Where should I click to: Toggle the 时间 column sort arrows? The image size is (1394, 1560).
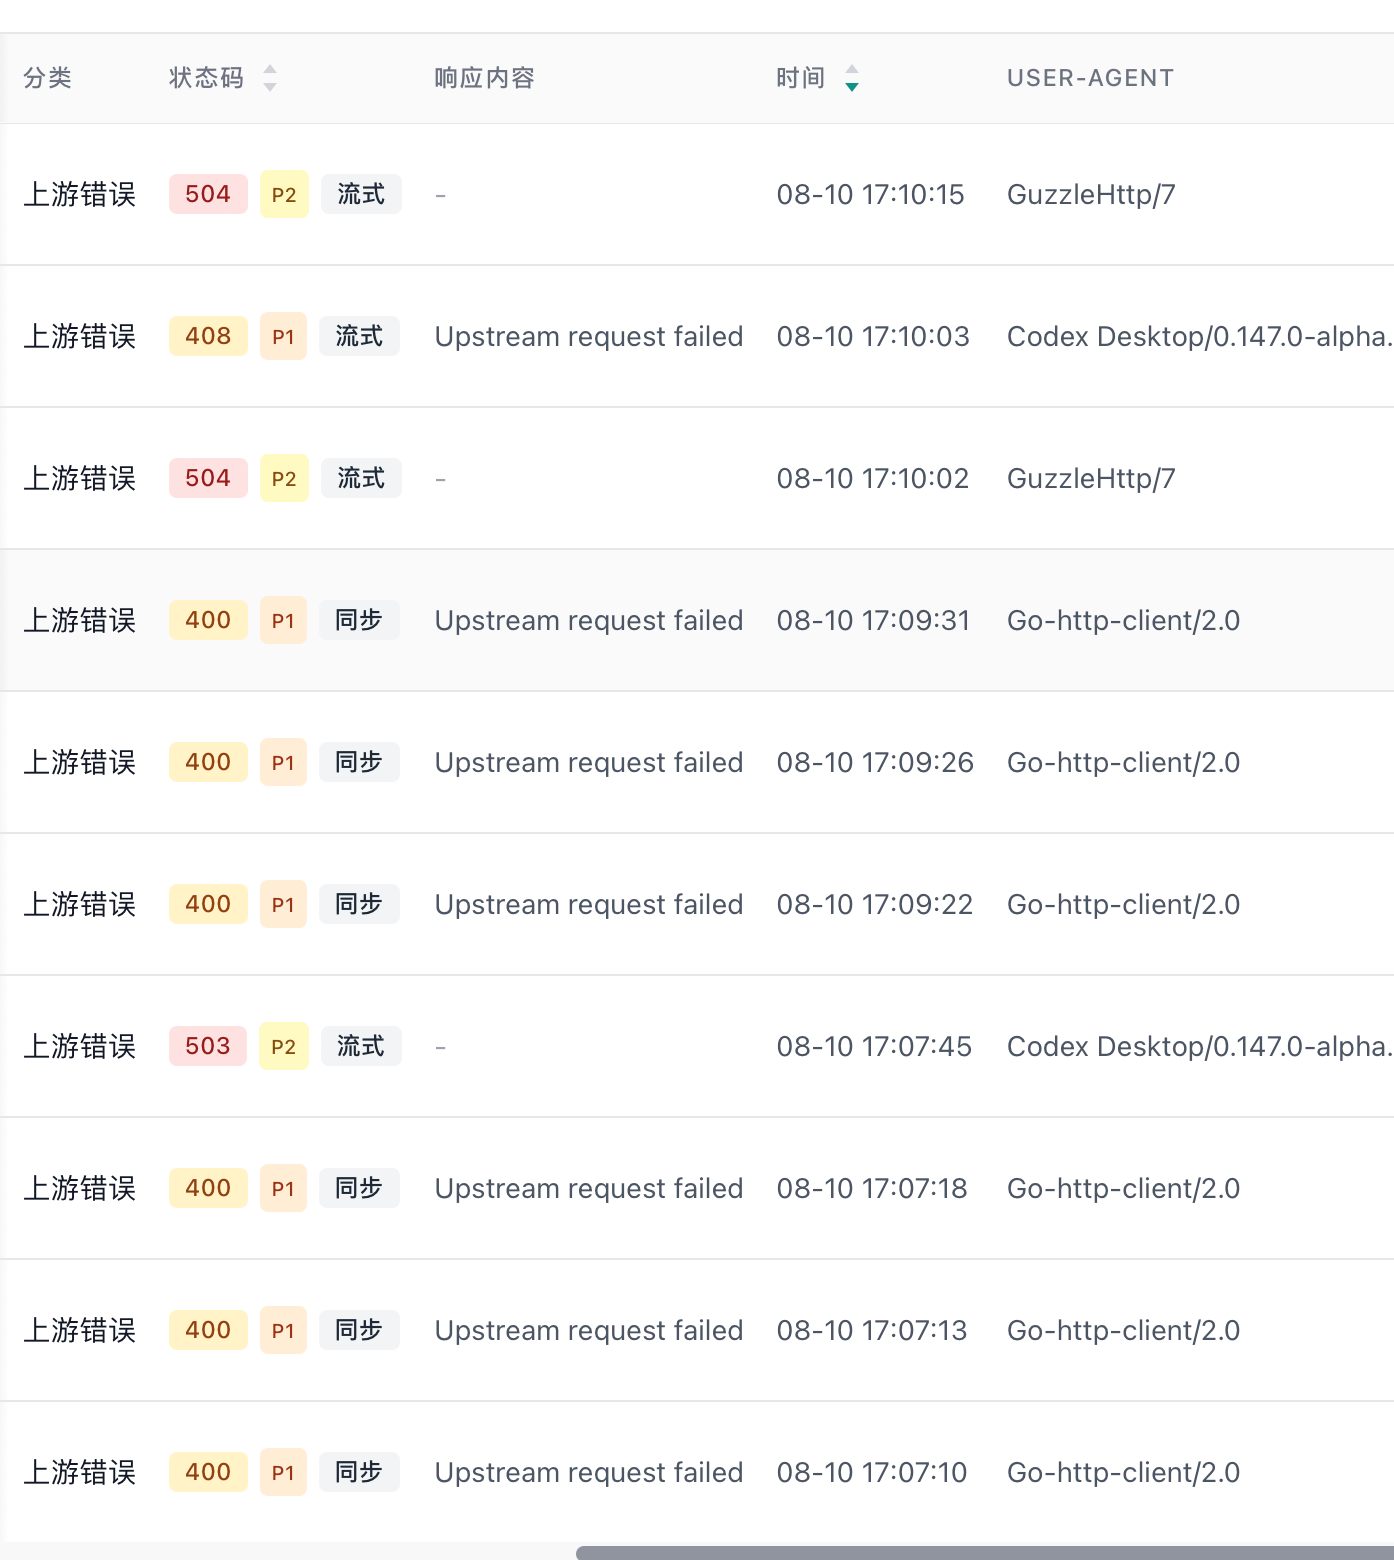point(851,78)
